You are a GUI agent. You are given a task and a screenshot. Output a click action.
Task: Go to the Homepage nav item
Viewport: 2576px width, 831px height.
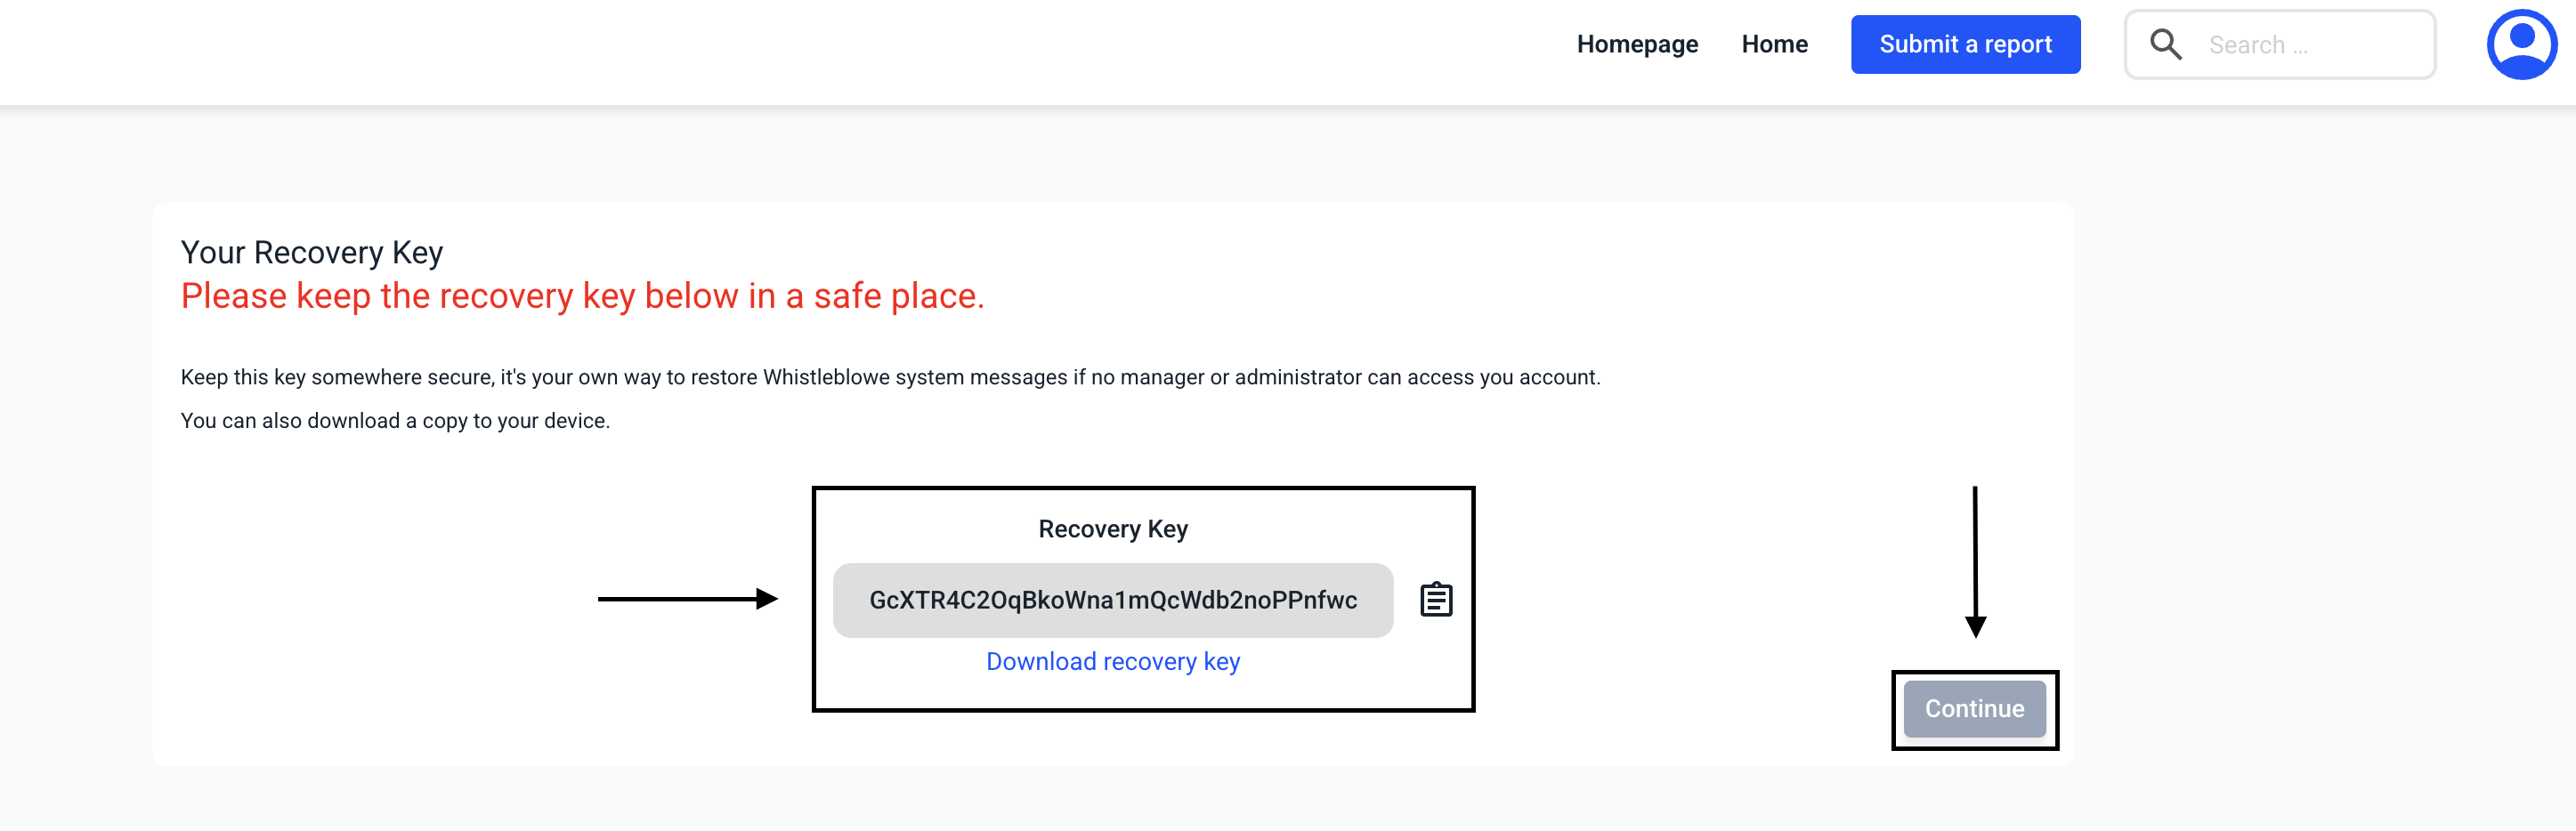(x=1637, y=45)
